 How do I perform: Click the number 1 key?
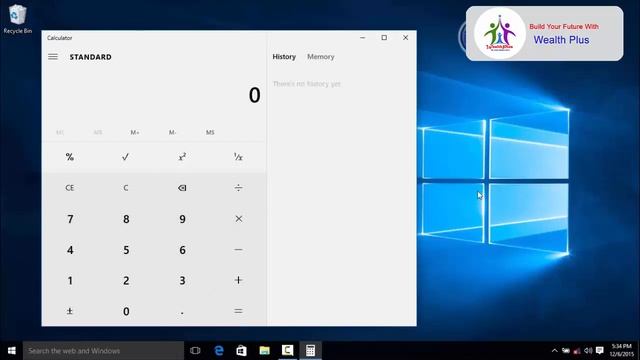click(x=70, y=280)
